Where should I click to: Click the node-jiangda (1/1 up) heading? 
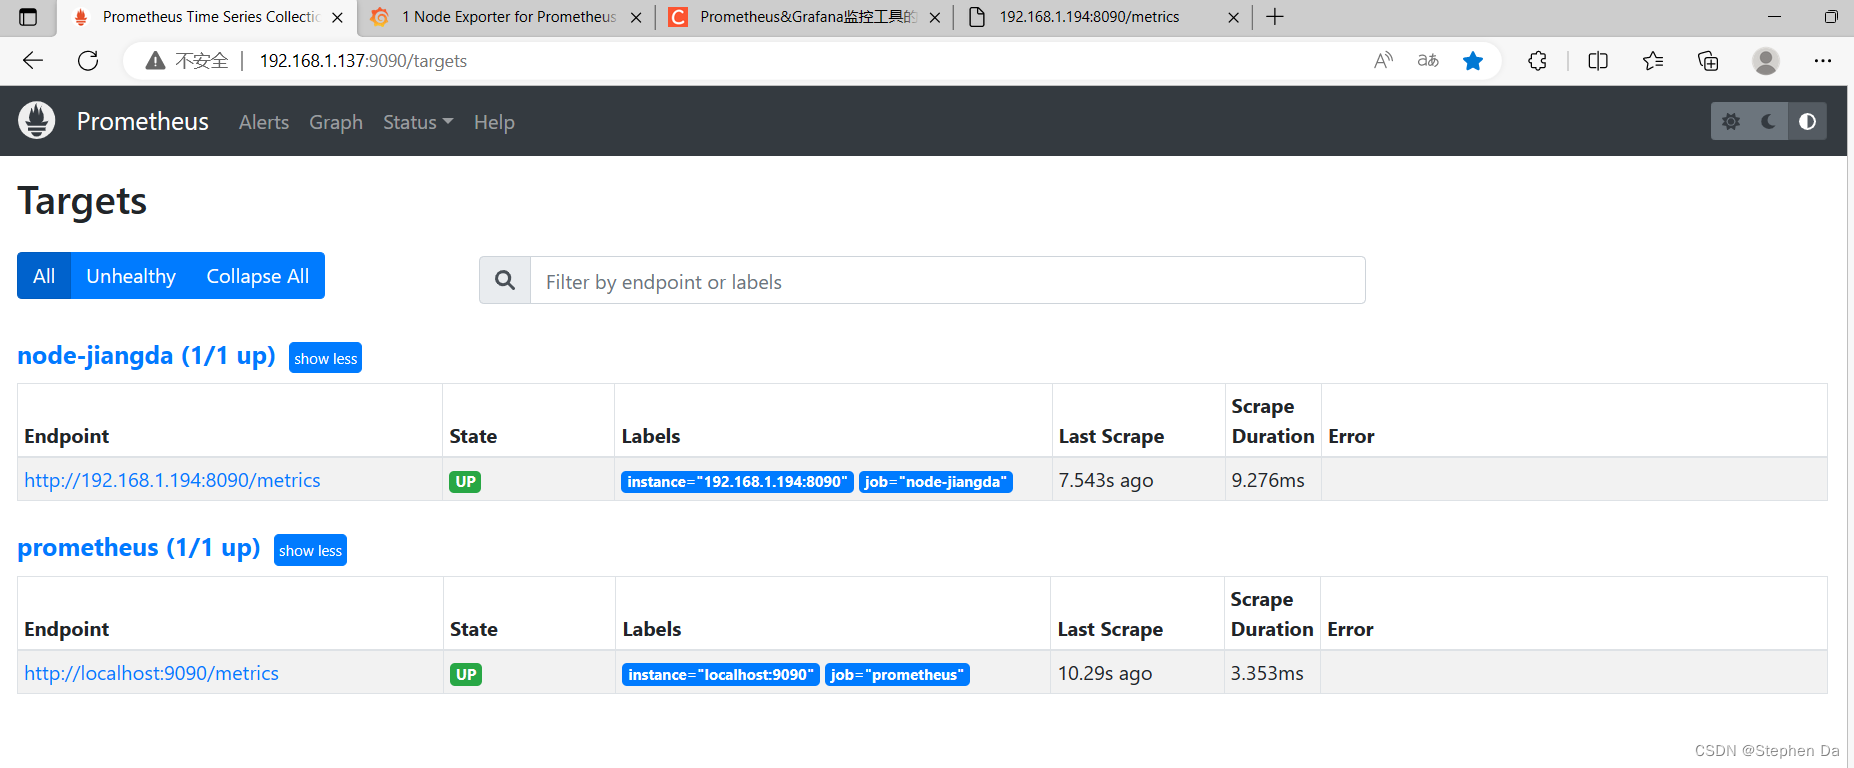pos(146,356)
